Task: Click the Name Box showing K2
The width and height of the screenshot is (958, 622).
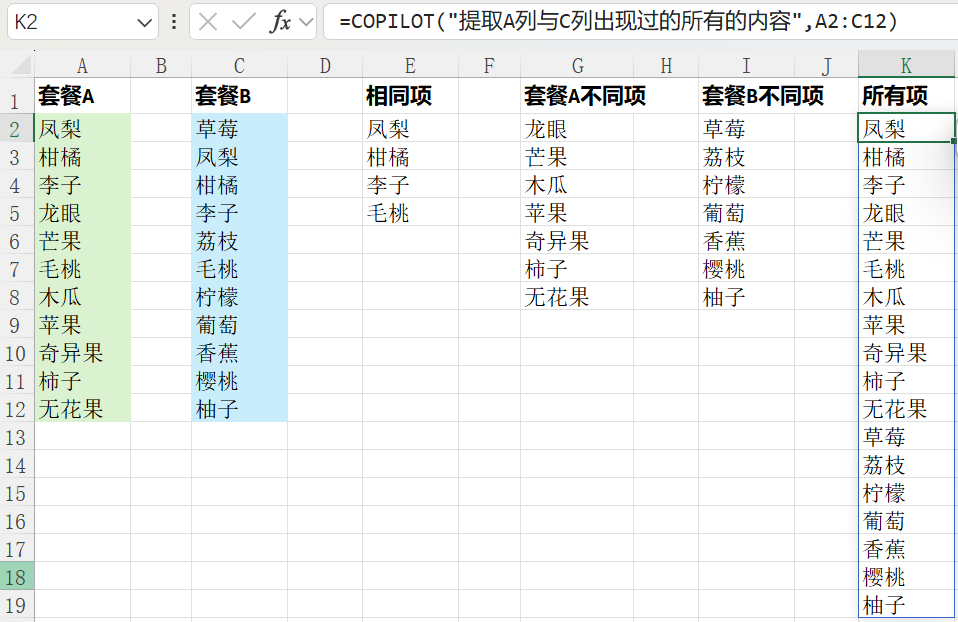Action: 70,21
